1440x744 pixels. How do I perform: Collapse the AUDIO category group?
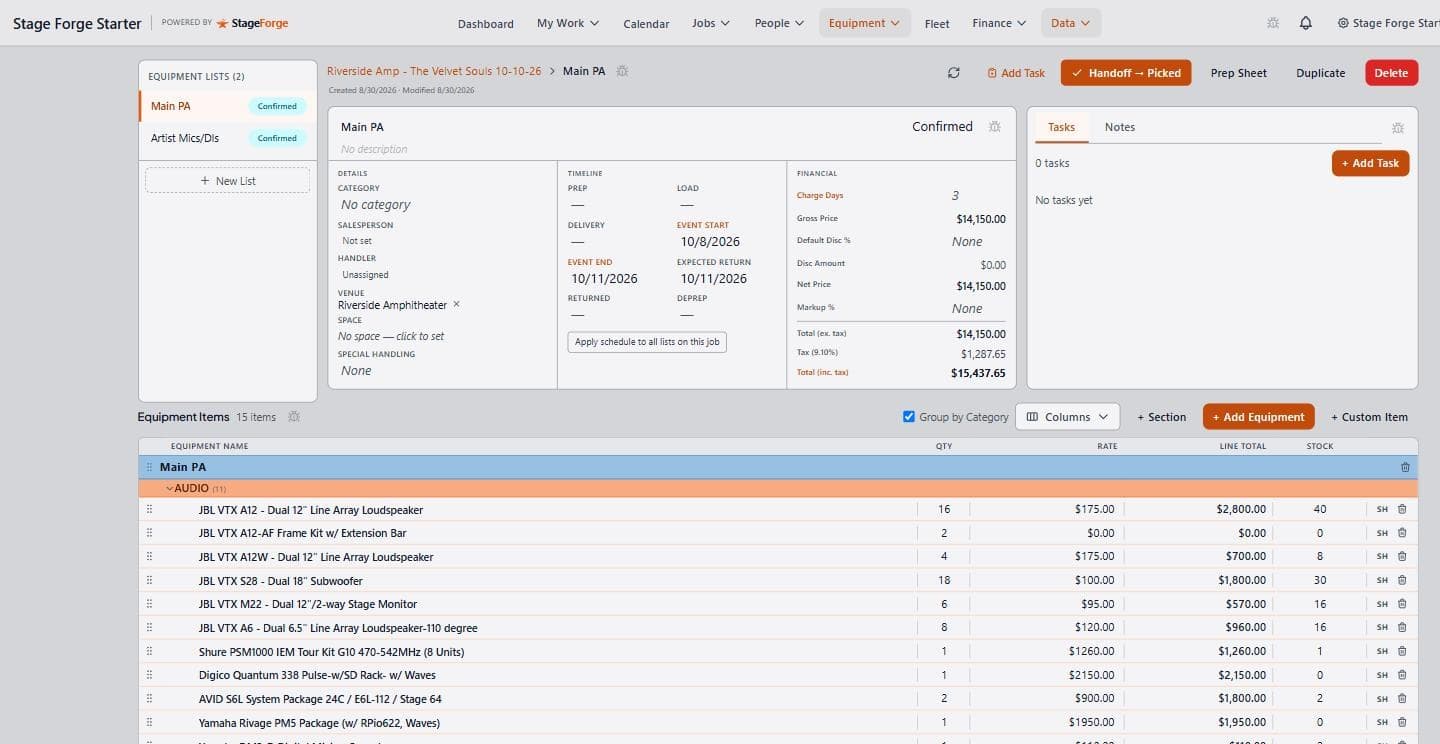click(x=170, y=488)
